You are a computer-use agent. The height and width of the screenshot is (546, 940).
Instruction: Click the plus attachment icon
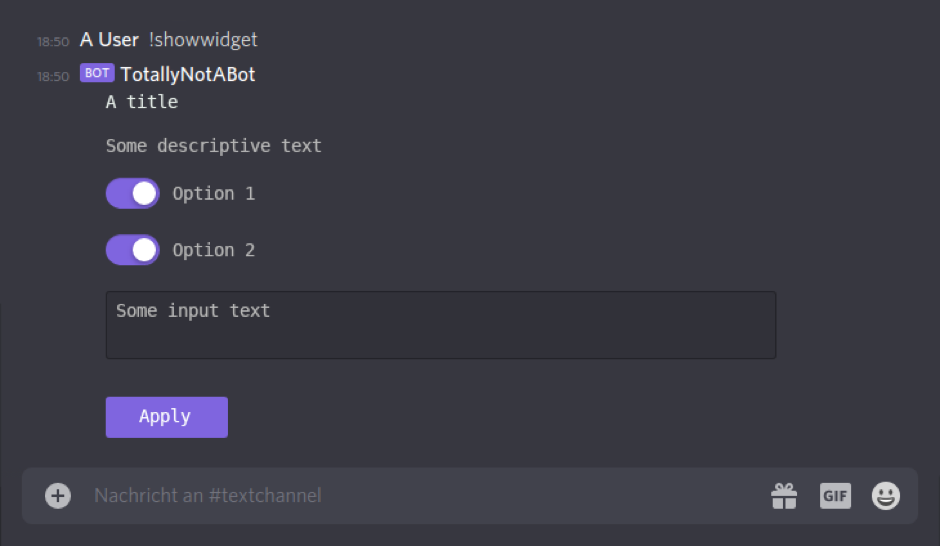(58, 496)
